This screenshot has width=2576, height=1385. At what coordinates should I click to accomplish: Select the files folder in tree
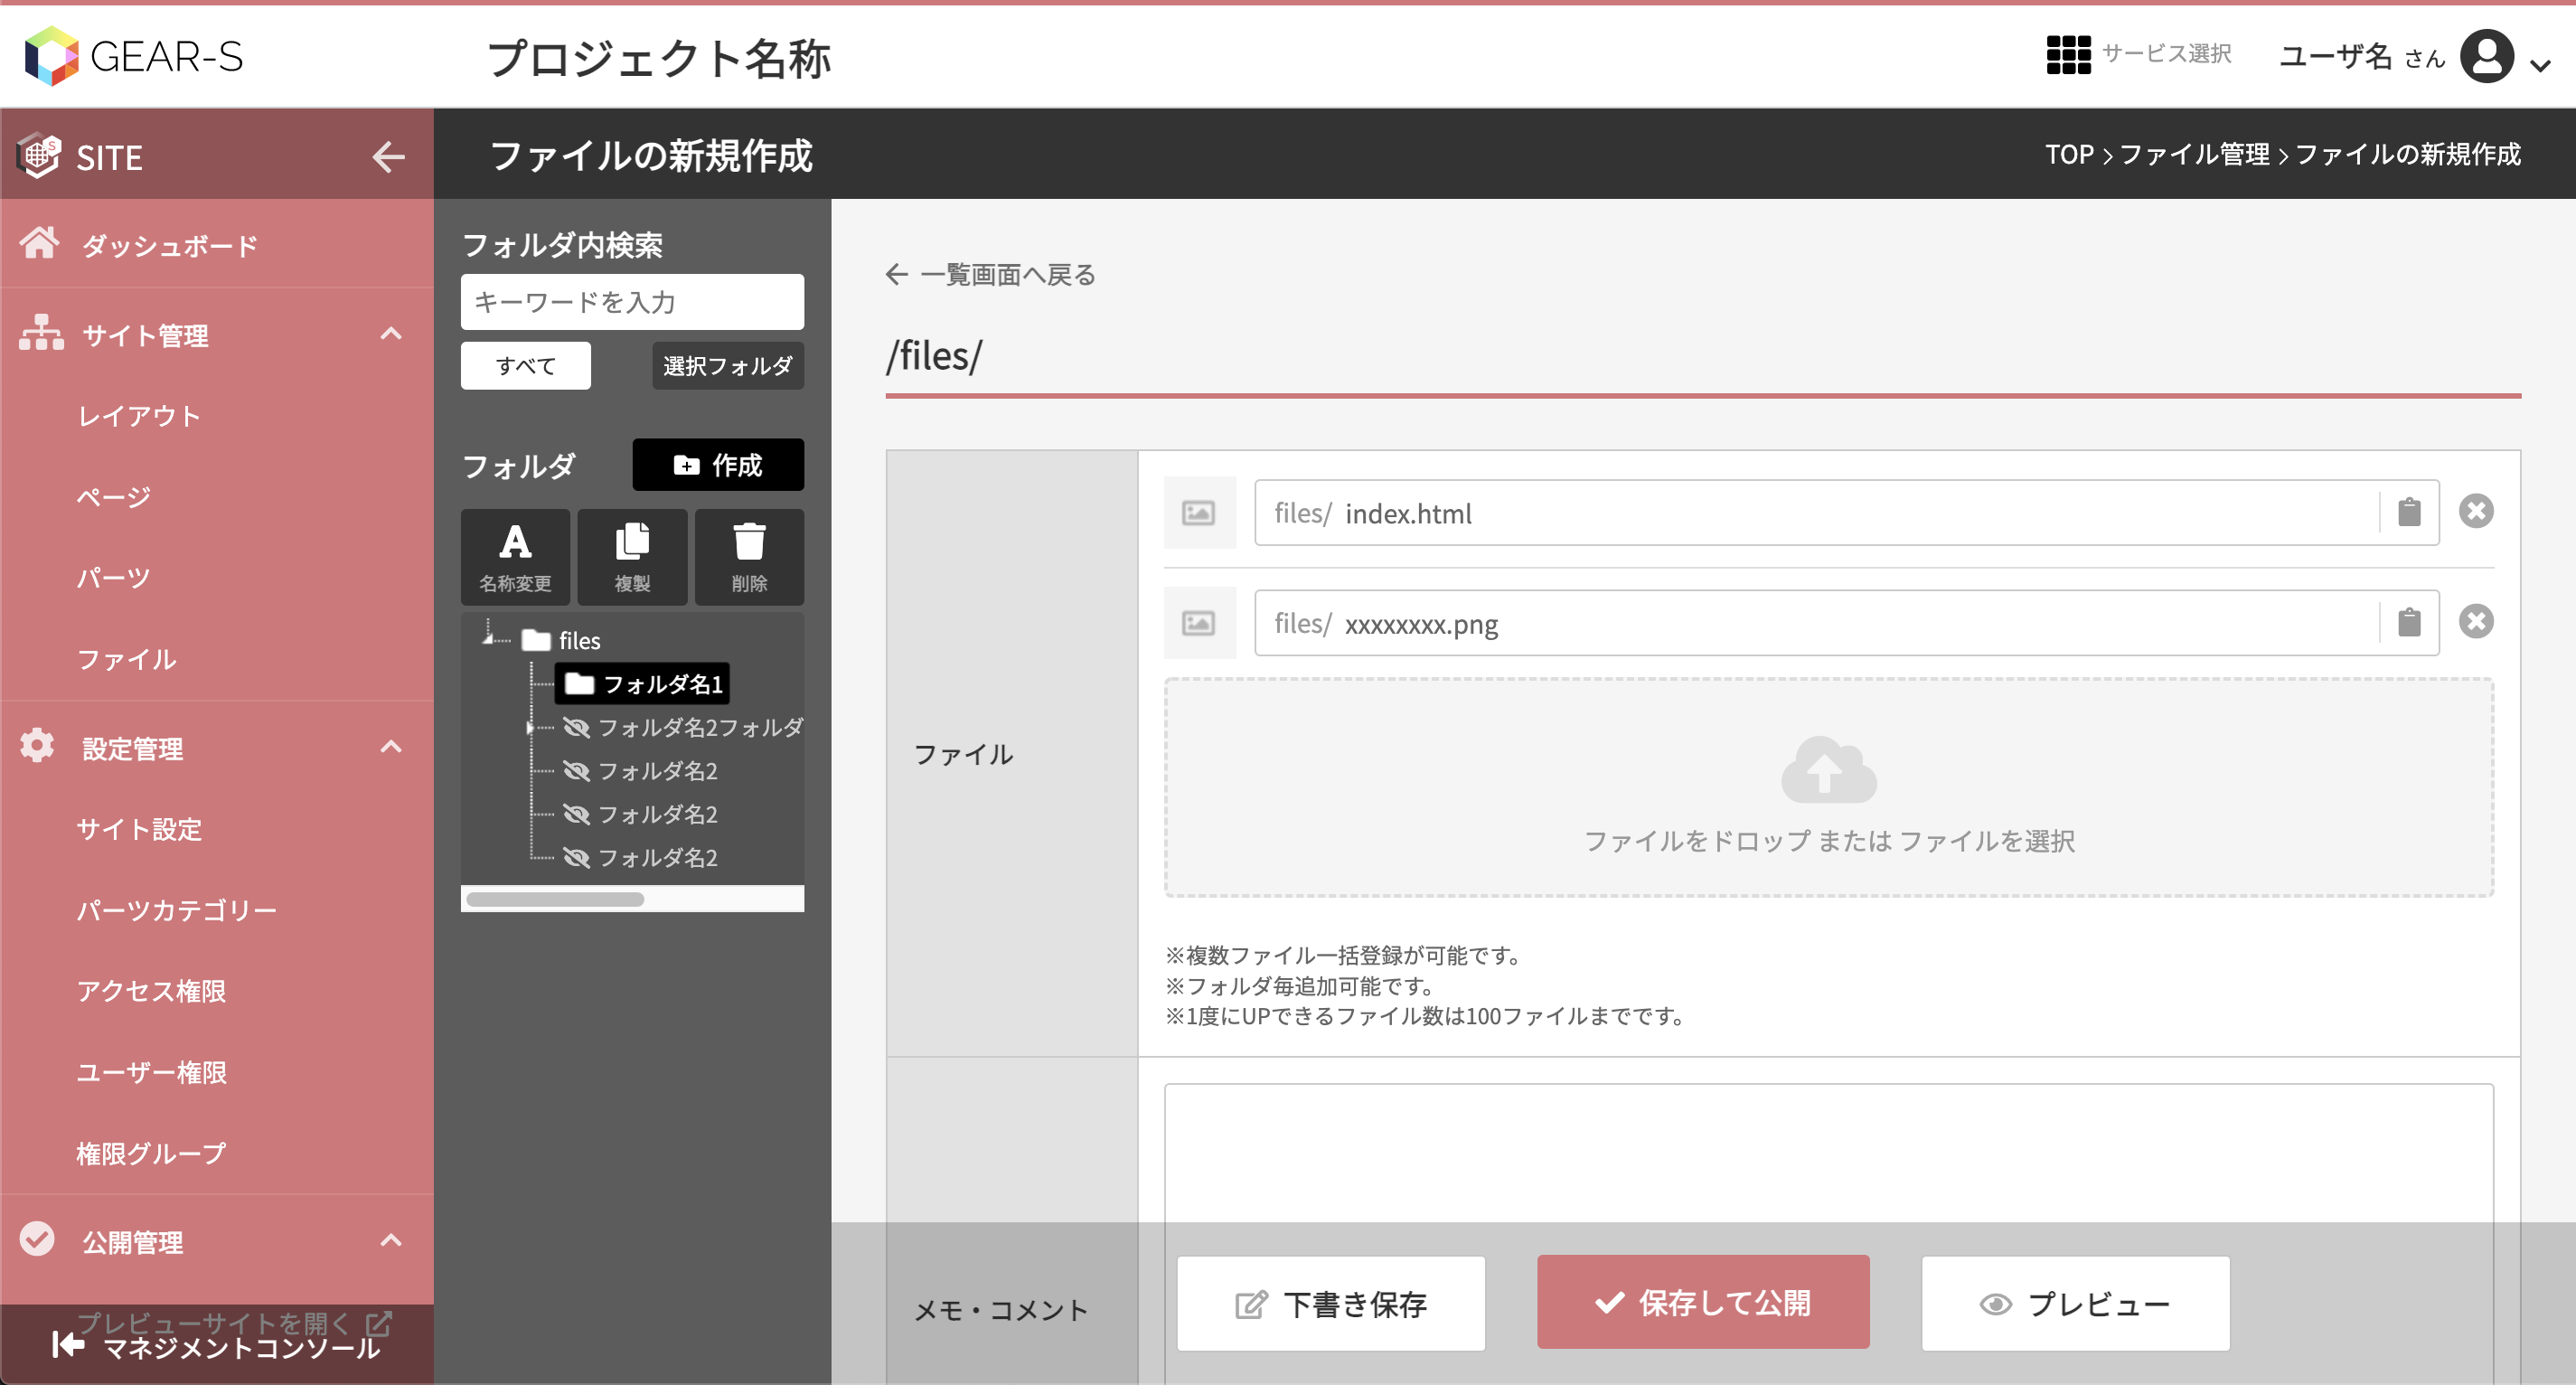coord(562,640)
